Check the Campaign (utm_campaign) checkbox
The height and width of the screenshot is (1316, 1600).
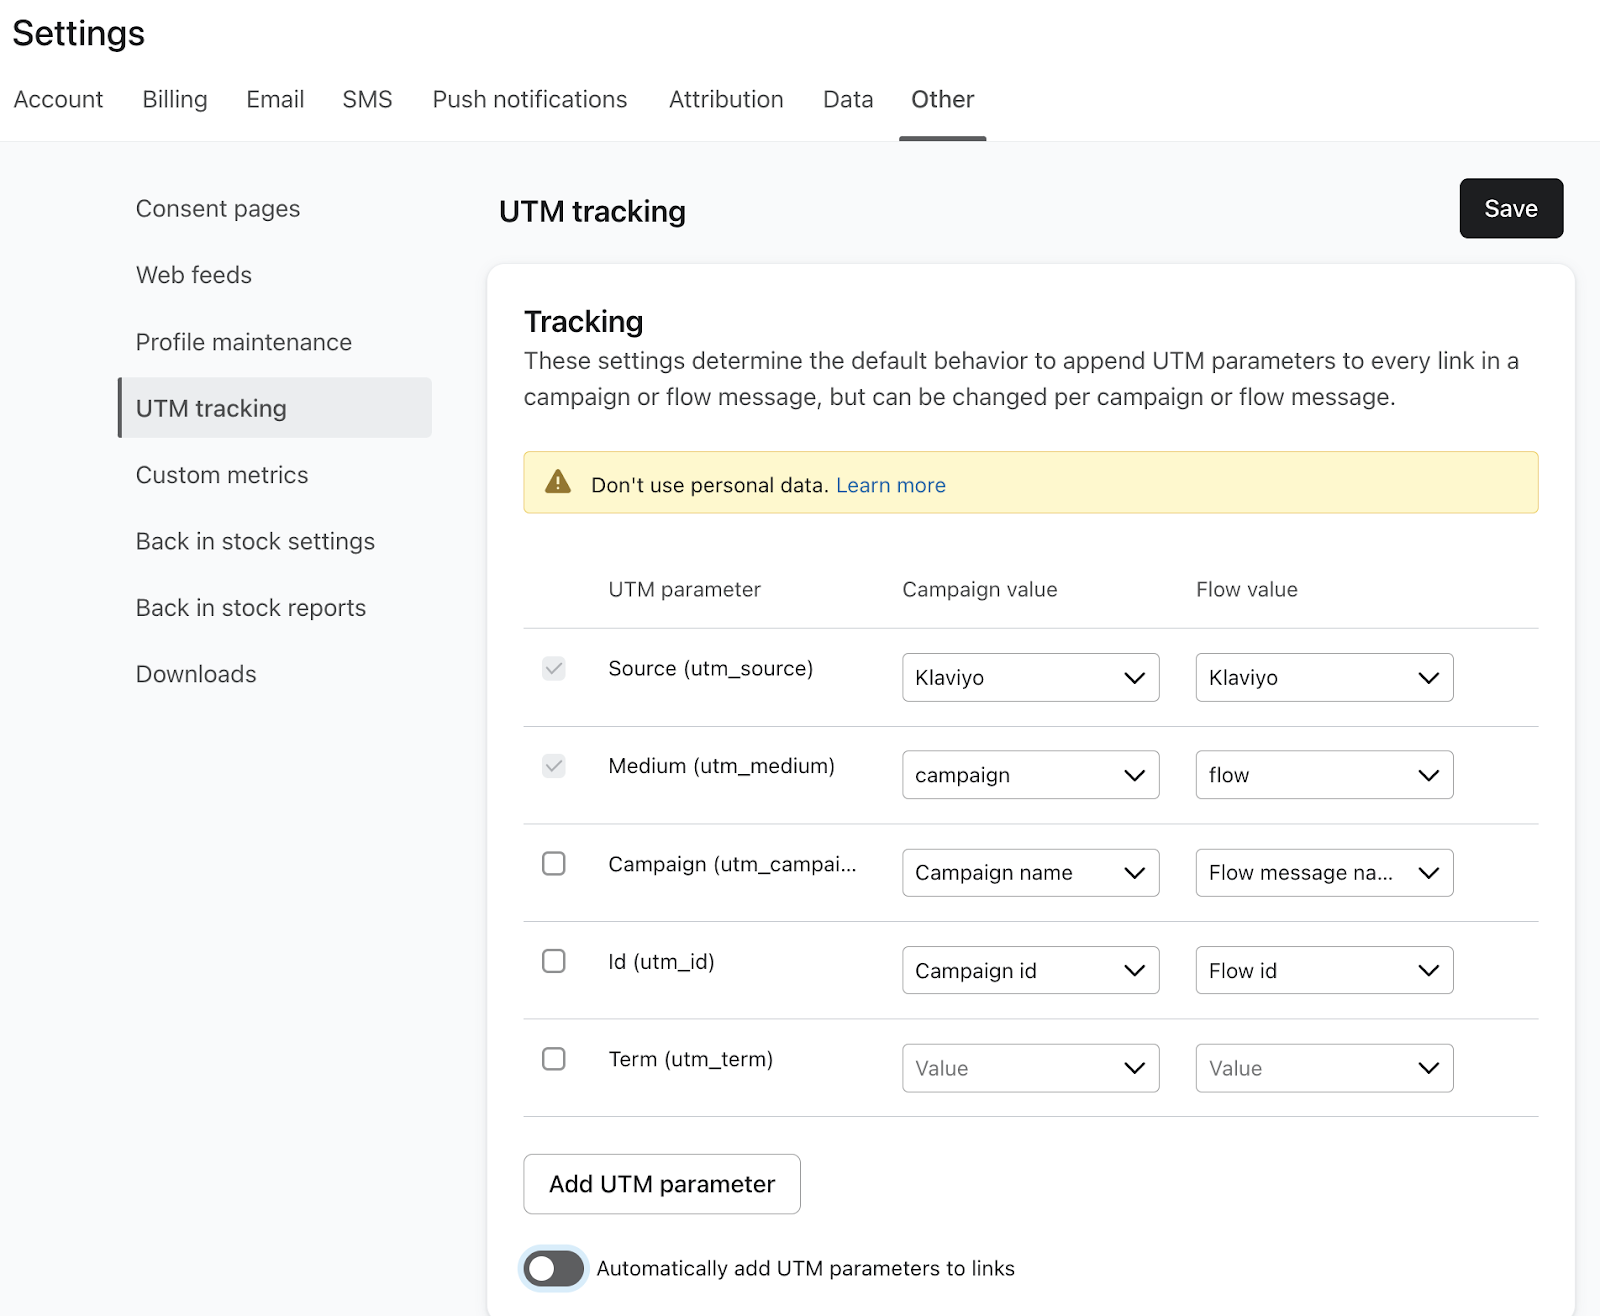553,864
